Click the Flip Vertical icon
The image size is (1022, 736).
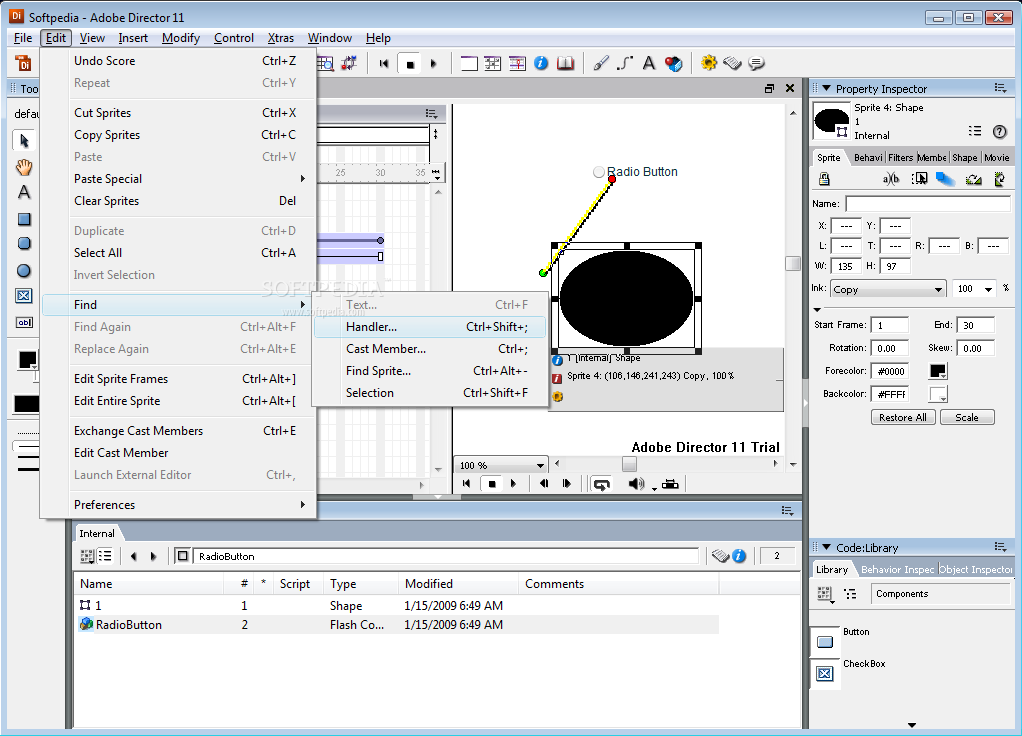coord(999,179)
